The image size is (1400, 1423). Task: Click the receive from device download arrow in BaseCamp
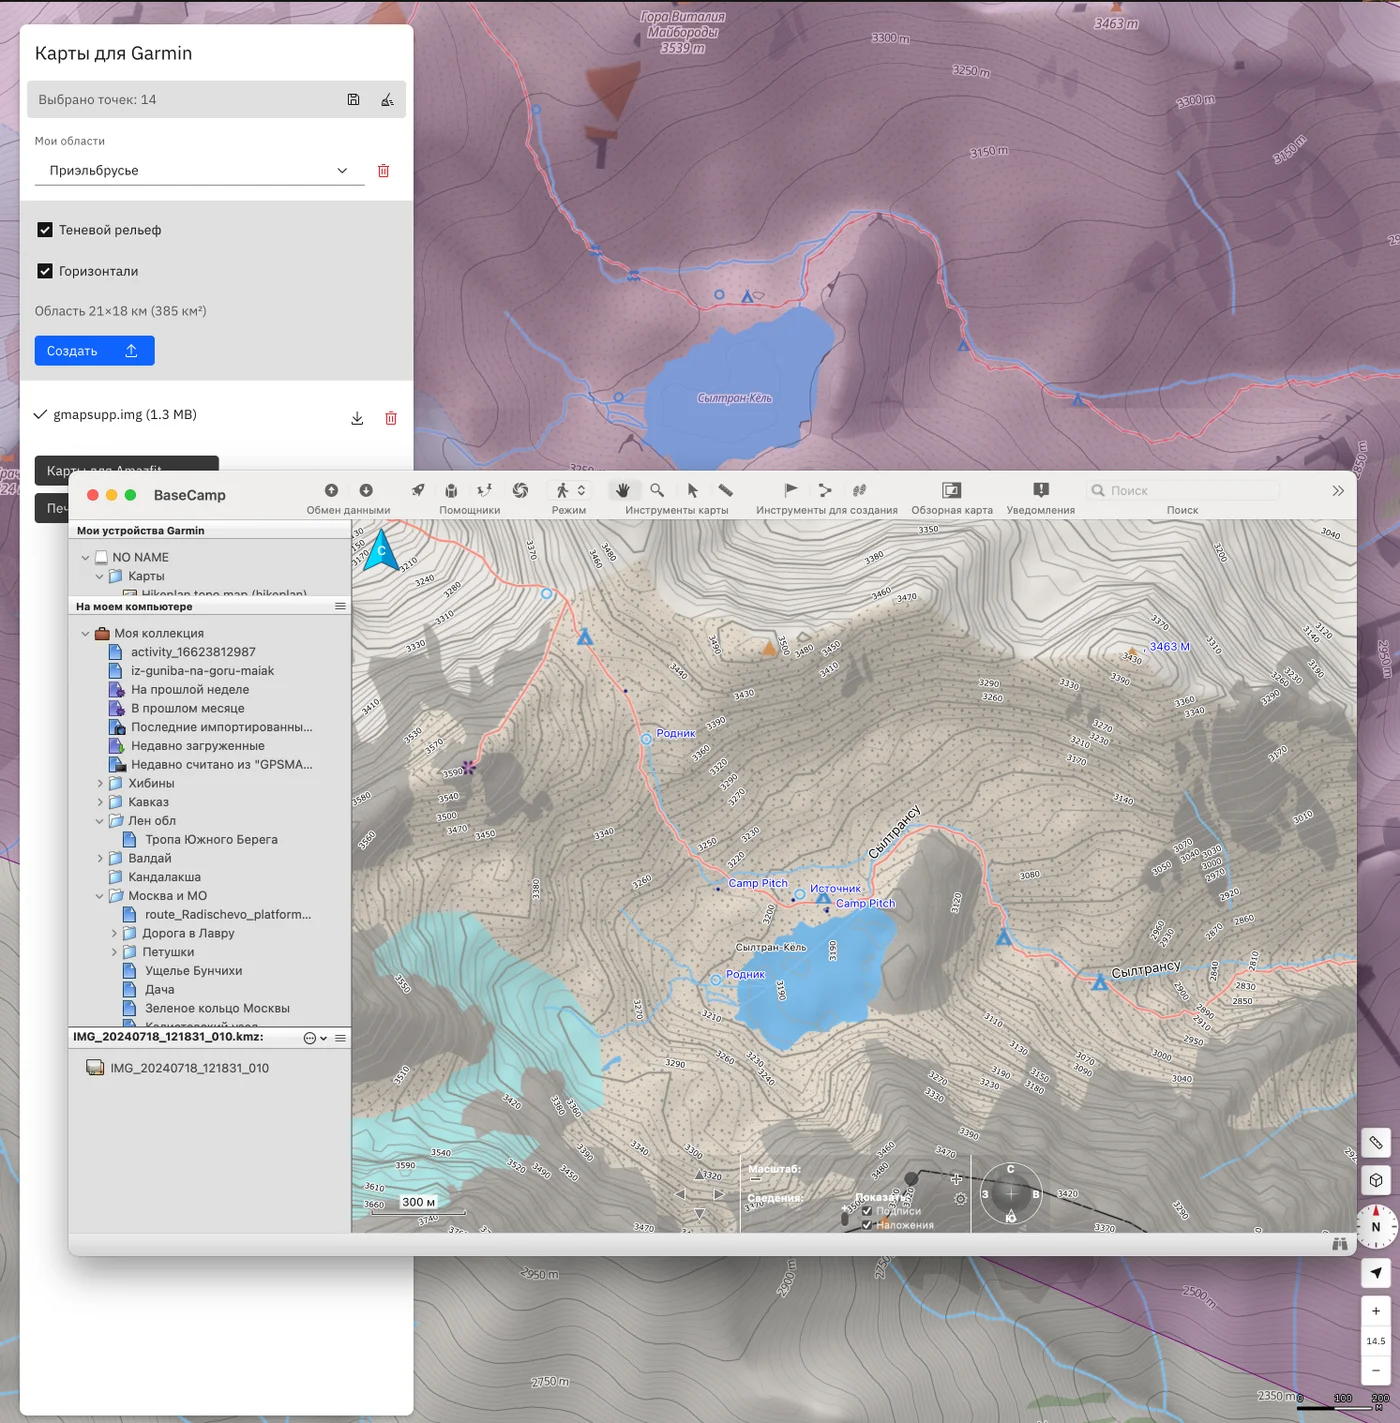[x=366, y=490]
